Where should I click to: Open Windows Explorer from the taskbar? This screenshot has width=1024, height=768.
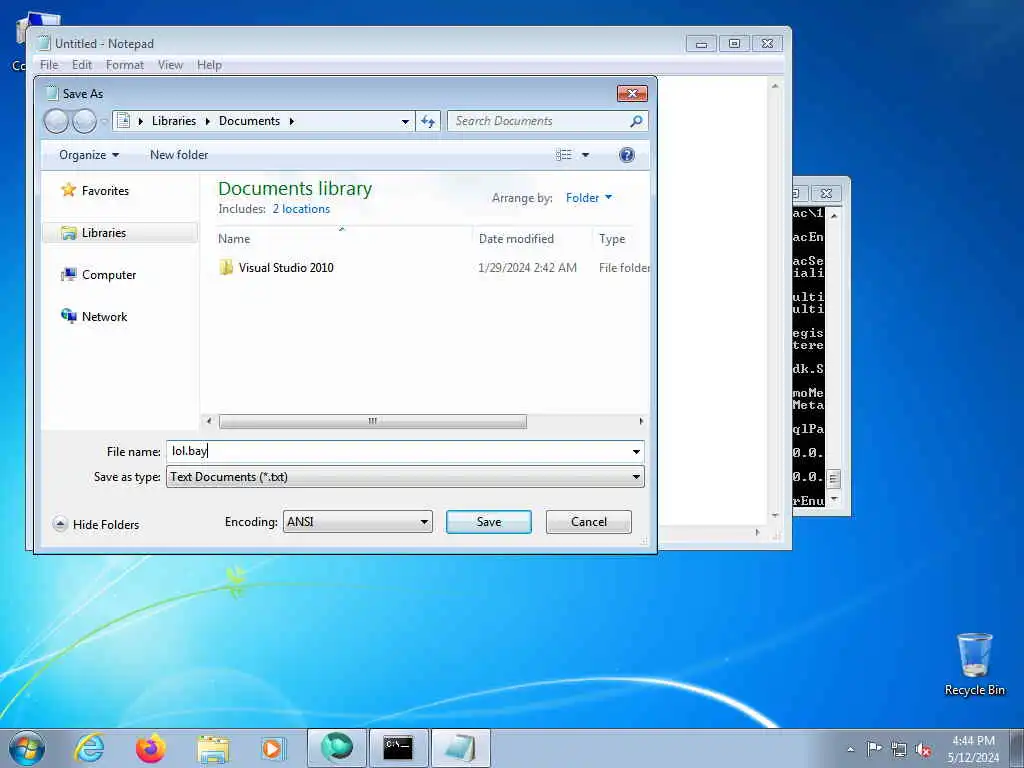coord(213,748)
